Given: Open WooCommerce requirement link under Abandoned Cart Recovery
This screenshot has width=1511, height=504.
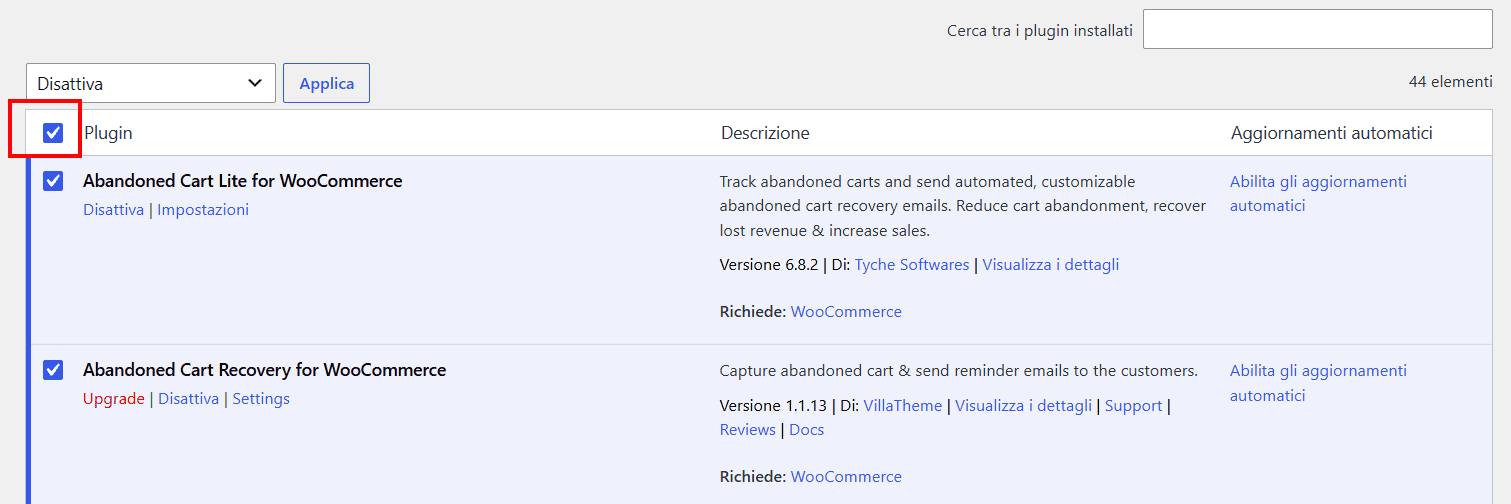Looking at the screenshot, I should coord(846,477).
